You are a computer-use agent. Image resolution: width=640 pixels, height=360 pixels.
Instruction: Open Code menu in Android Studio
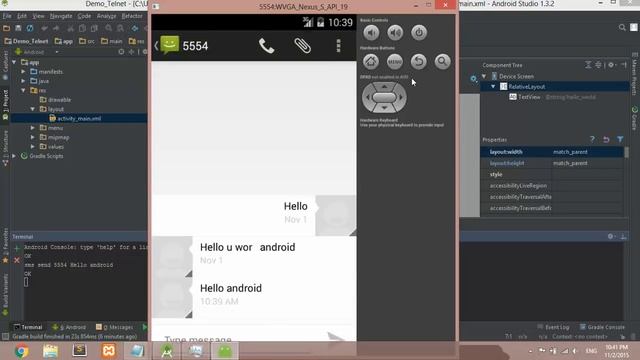point(84,16)
